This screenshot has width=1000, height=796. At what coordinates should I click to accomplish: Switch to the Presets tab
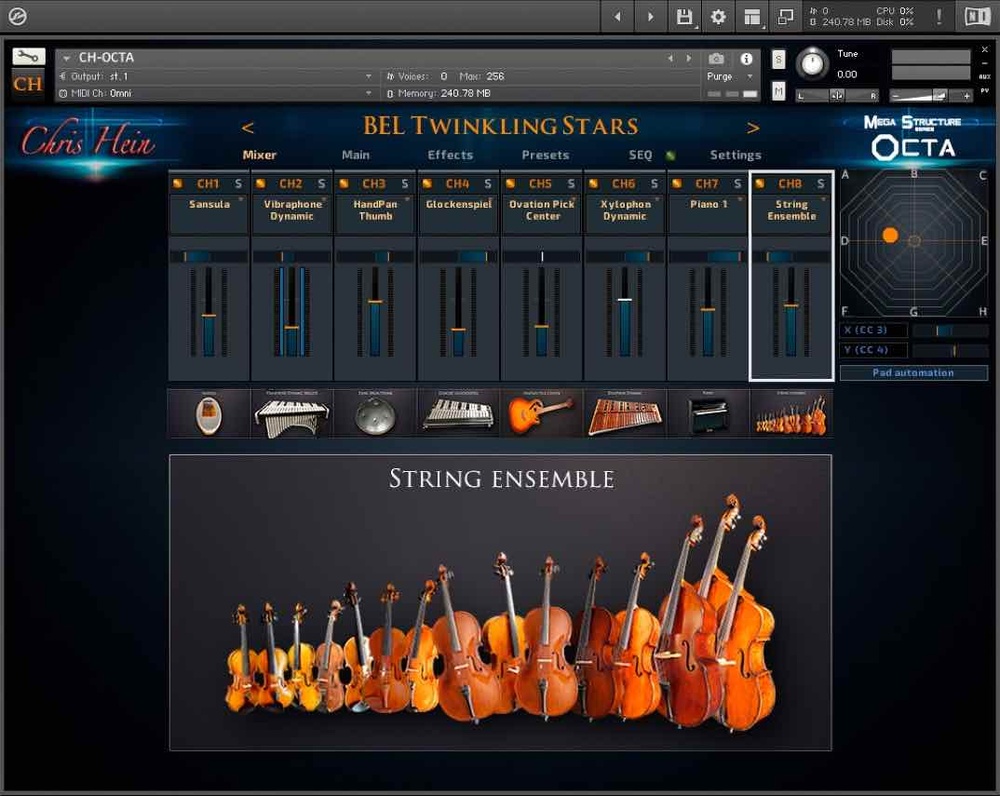[545, 155]
